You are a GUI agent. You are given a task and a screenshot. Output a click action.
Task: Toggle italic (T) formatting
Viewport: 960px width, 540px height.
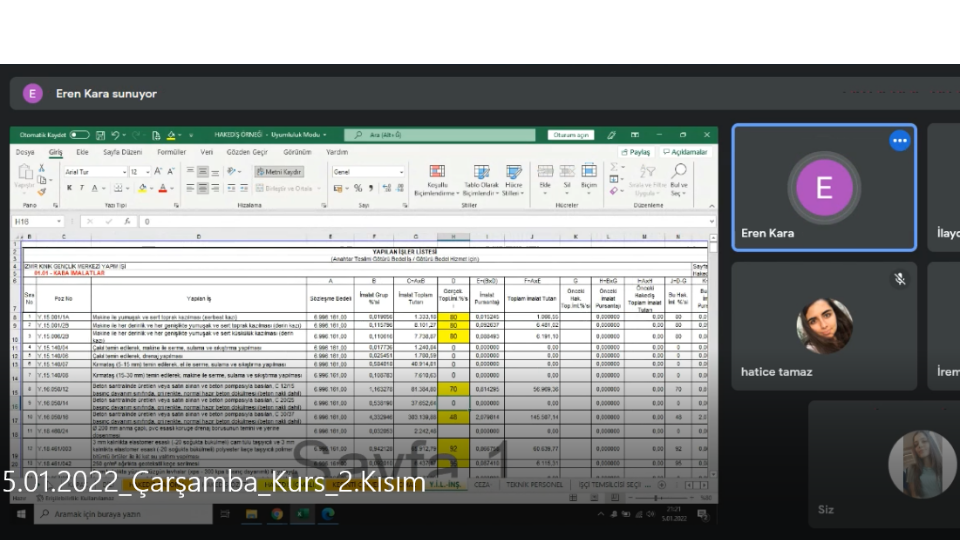[81, 189]
